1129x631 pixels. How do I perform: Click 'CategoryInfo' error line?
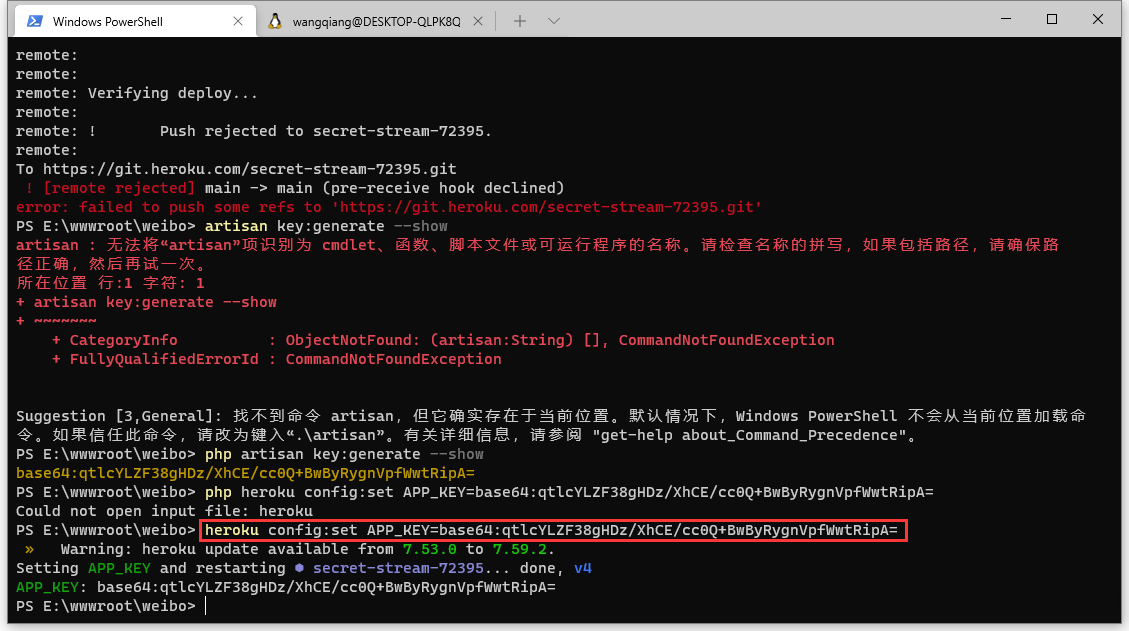pyautogui.click(x=443, y=340)
